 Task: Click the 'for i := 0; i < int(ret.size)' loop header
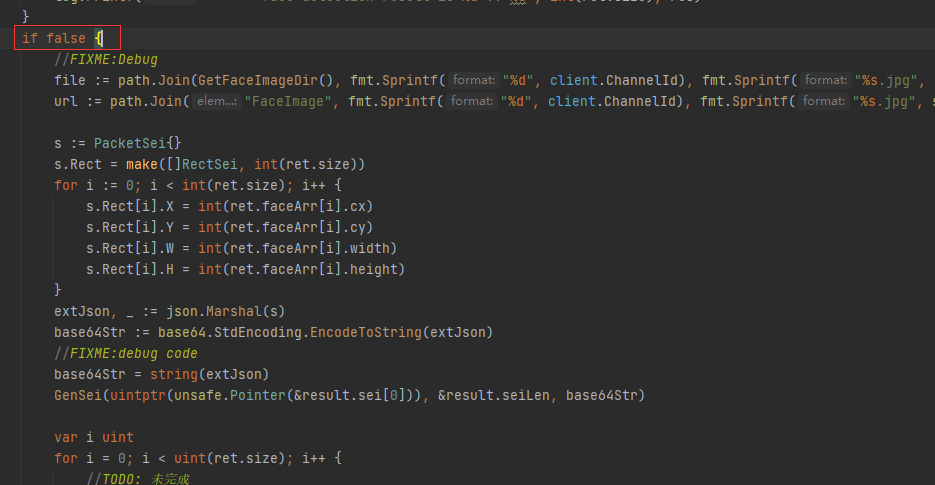point(198,186)
